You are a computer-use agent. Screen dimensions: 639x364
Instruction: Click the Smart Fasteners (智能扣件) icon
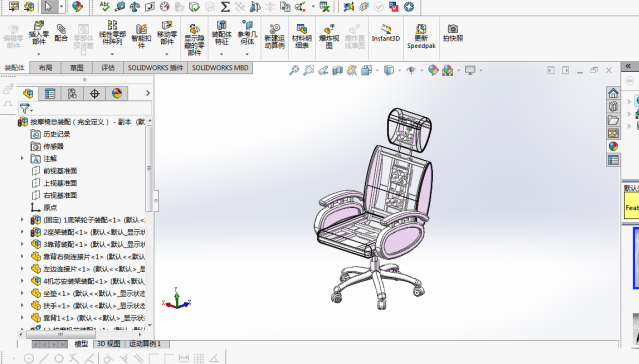(141, 36)
